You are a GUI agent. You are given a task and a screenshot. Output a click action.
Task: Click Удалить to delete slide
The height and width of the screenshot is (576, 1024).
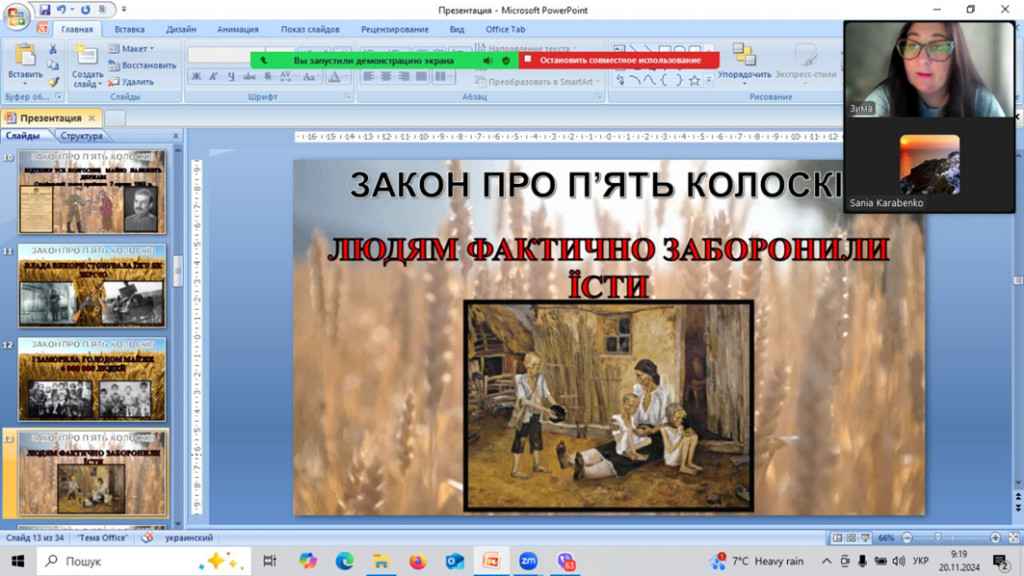[x=131, y=82]
